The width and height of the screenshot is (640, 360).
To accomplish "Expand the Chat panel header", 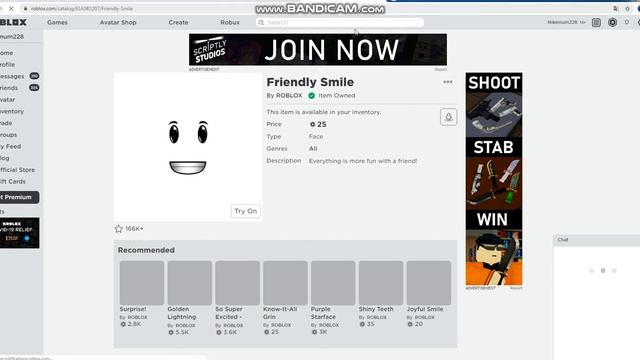I will click(596, 240).
